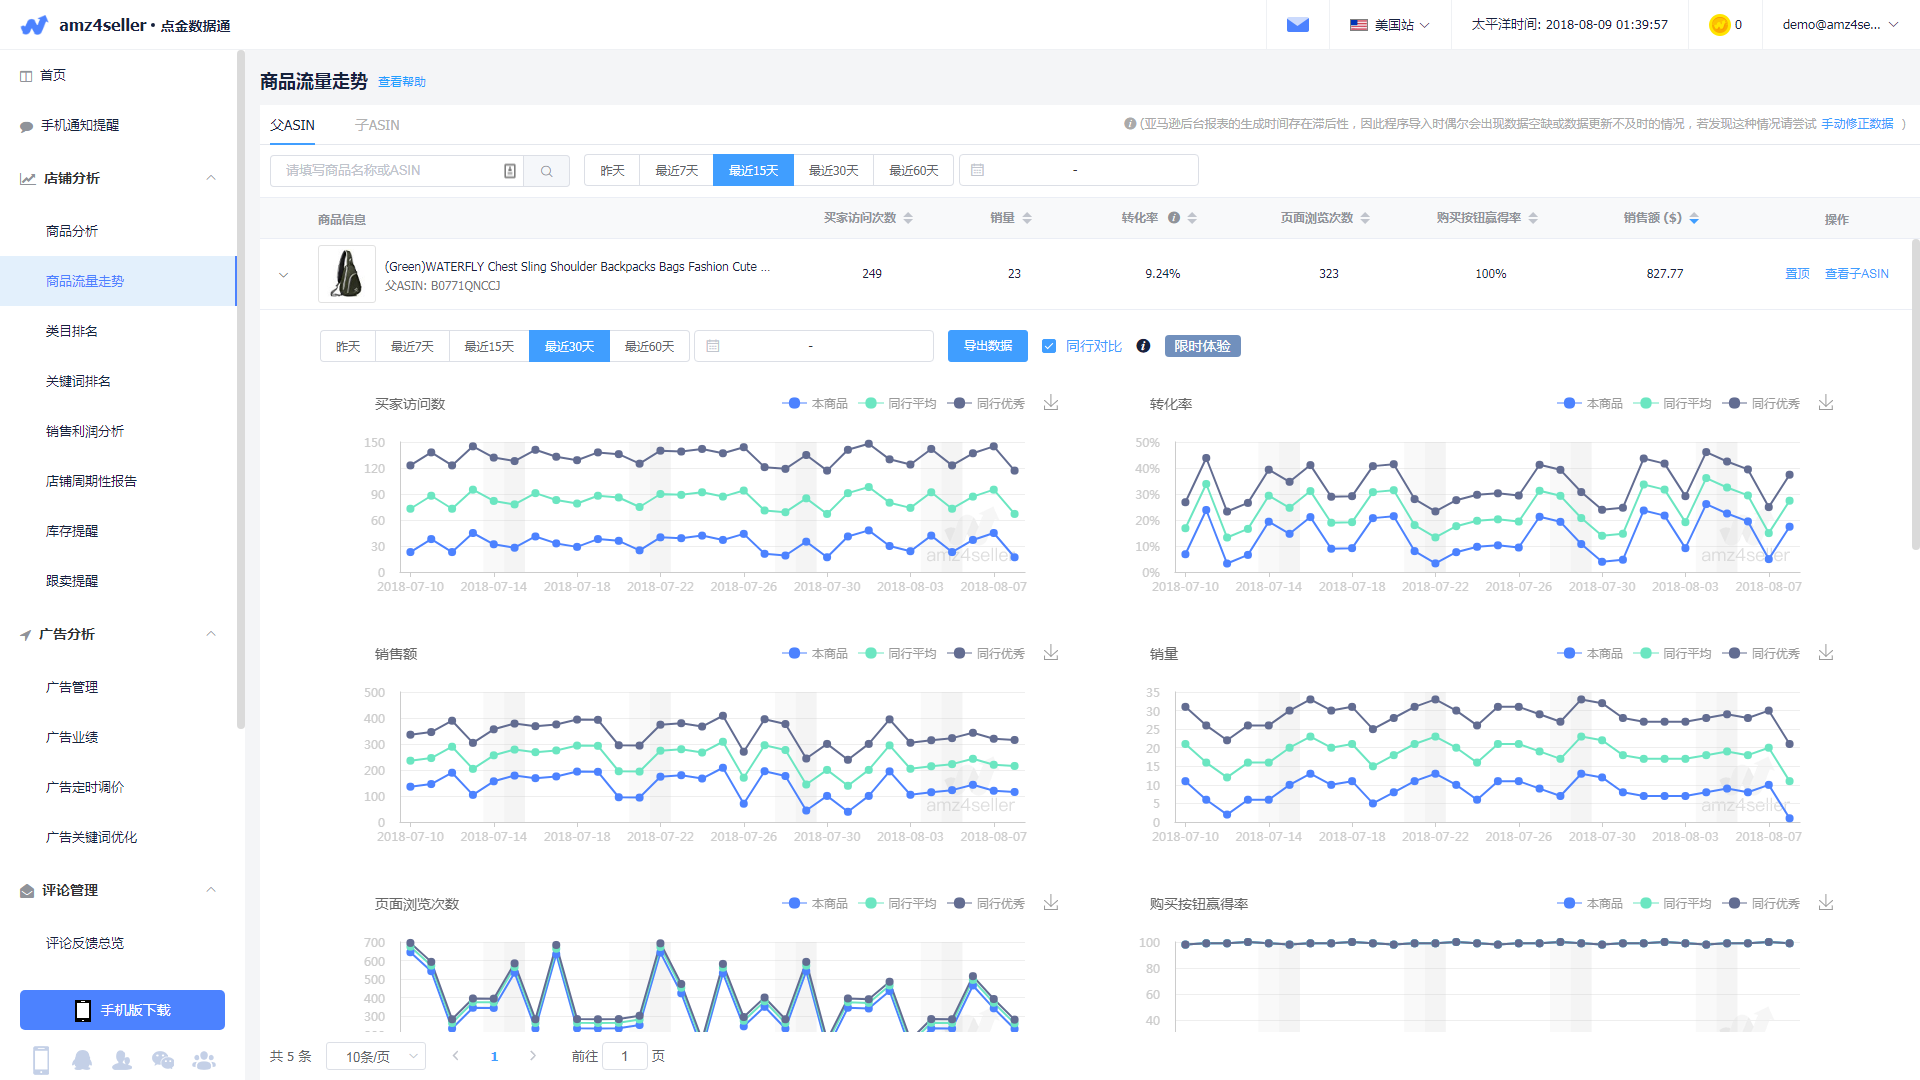The image size is (1920, 1080).
Task: Download the 转化率 chart image
Action: [1826, 403]
